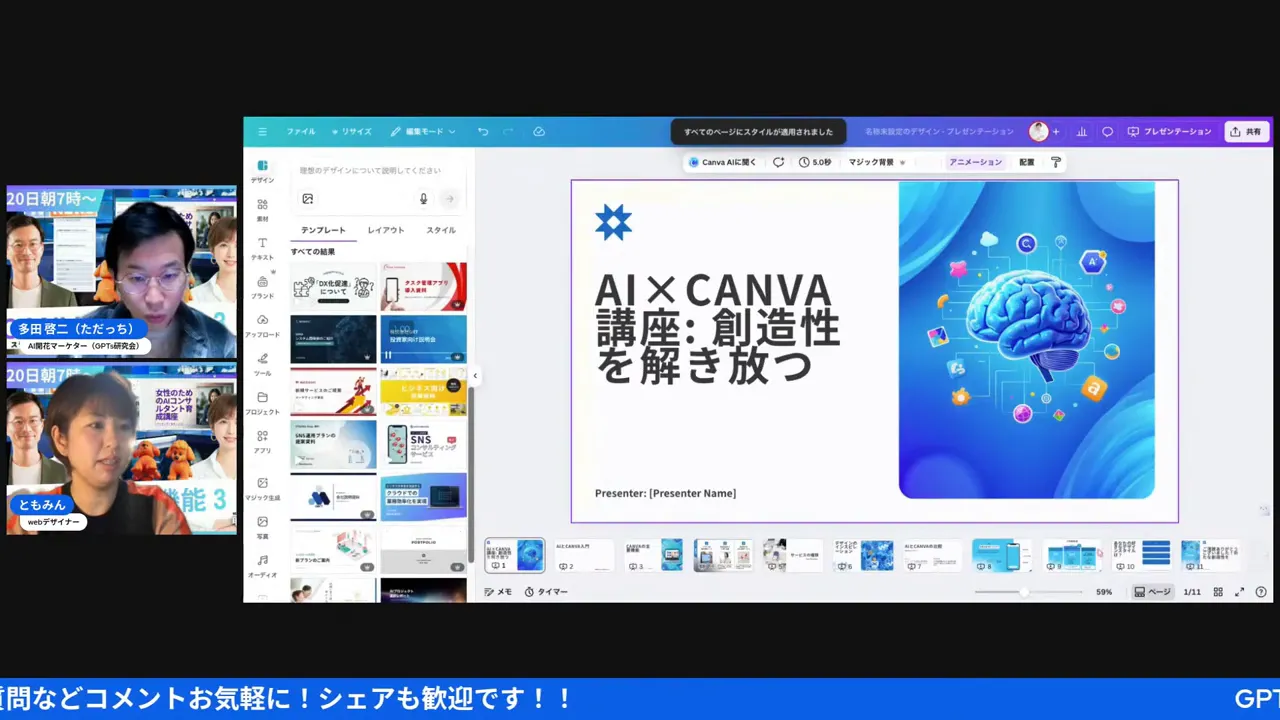This screenshot has width=1280, height=720.
Task: Click the 共有 (Share) button
Action: pos(1246,131)
